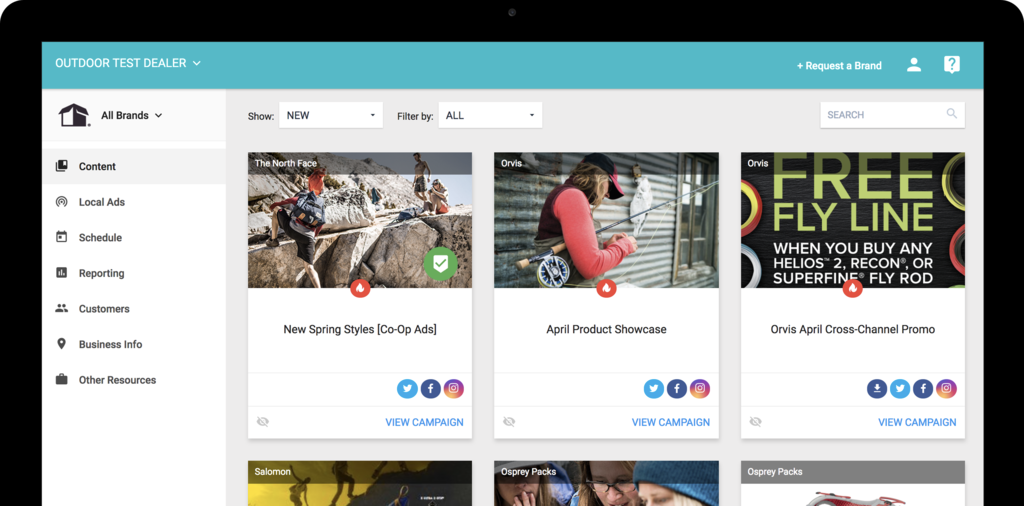The height and width of the screenshot is (506, 1024).
Task: Click the Content sidebar icon
Action: (x=61, y=166)
